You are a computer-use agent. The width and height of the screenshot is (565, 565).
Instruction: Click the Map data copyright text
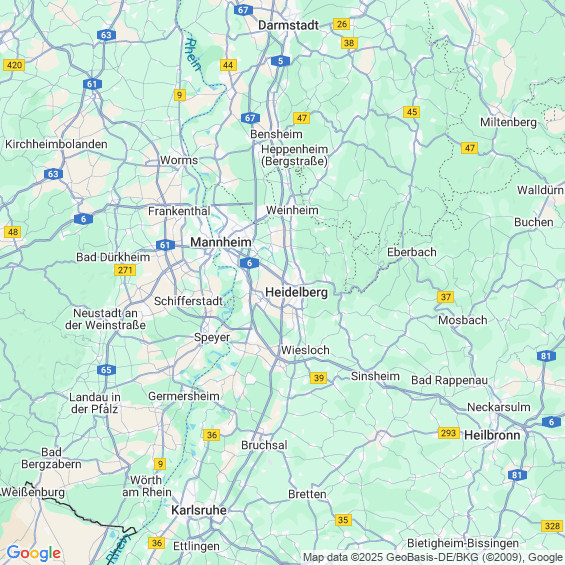[x=433, y=557]
